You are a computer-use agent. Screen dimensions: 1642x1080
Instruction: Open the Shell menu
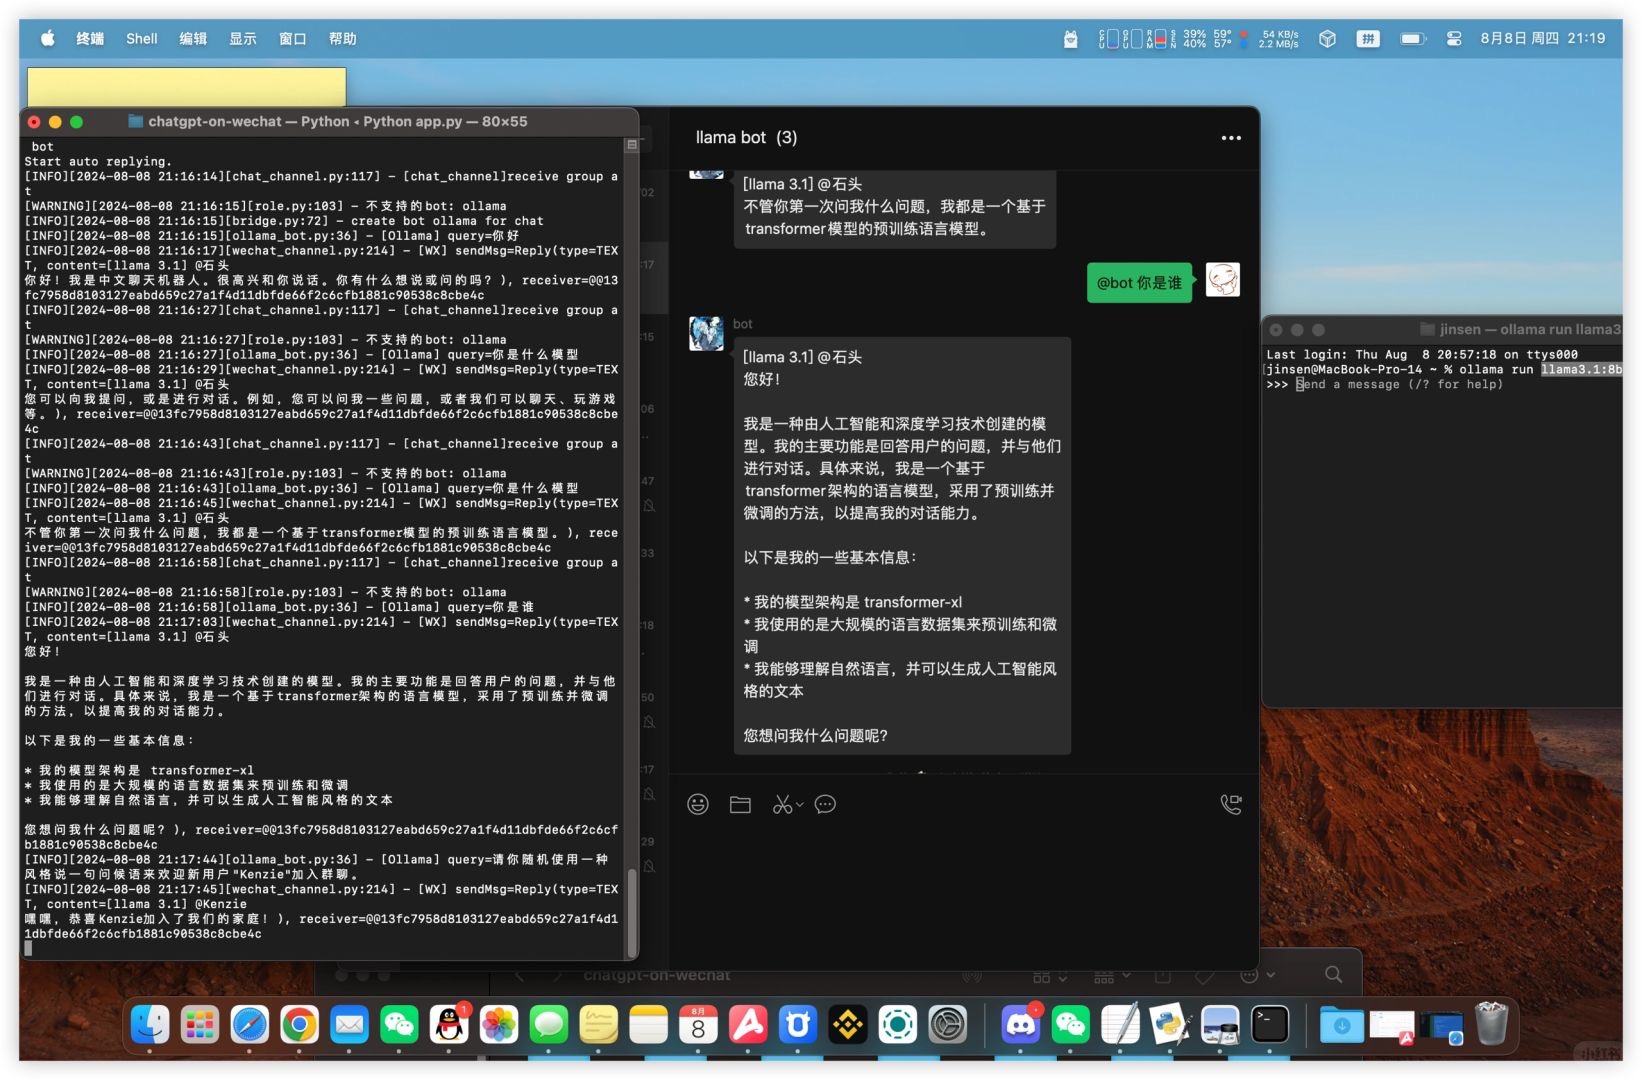click(141, 38)
